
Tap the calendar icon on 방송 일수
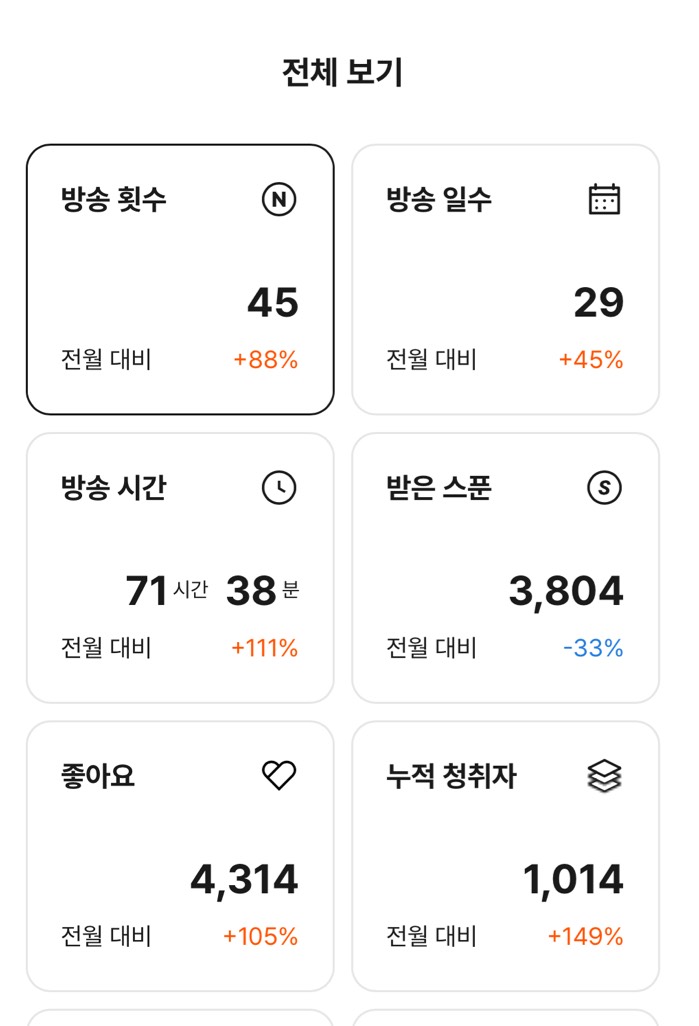tap(604, 200)
